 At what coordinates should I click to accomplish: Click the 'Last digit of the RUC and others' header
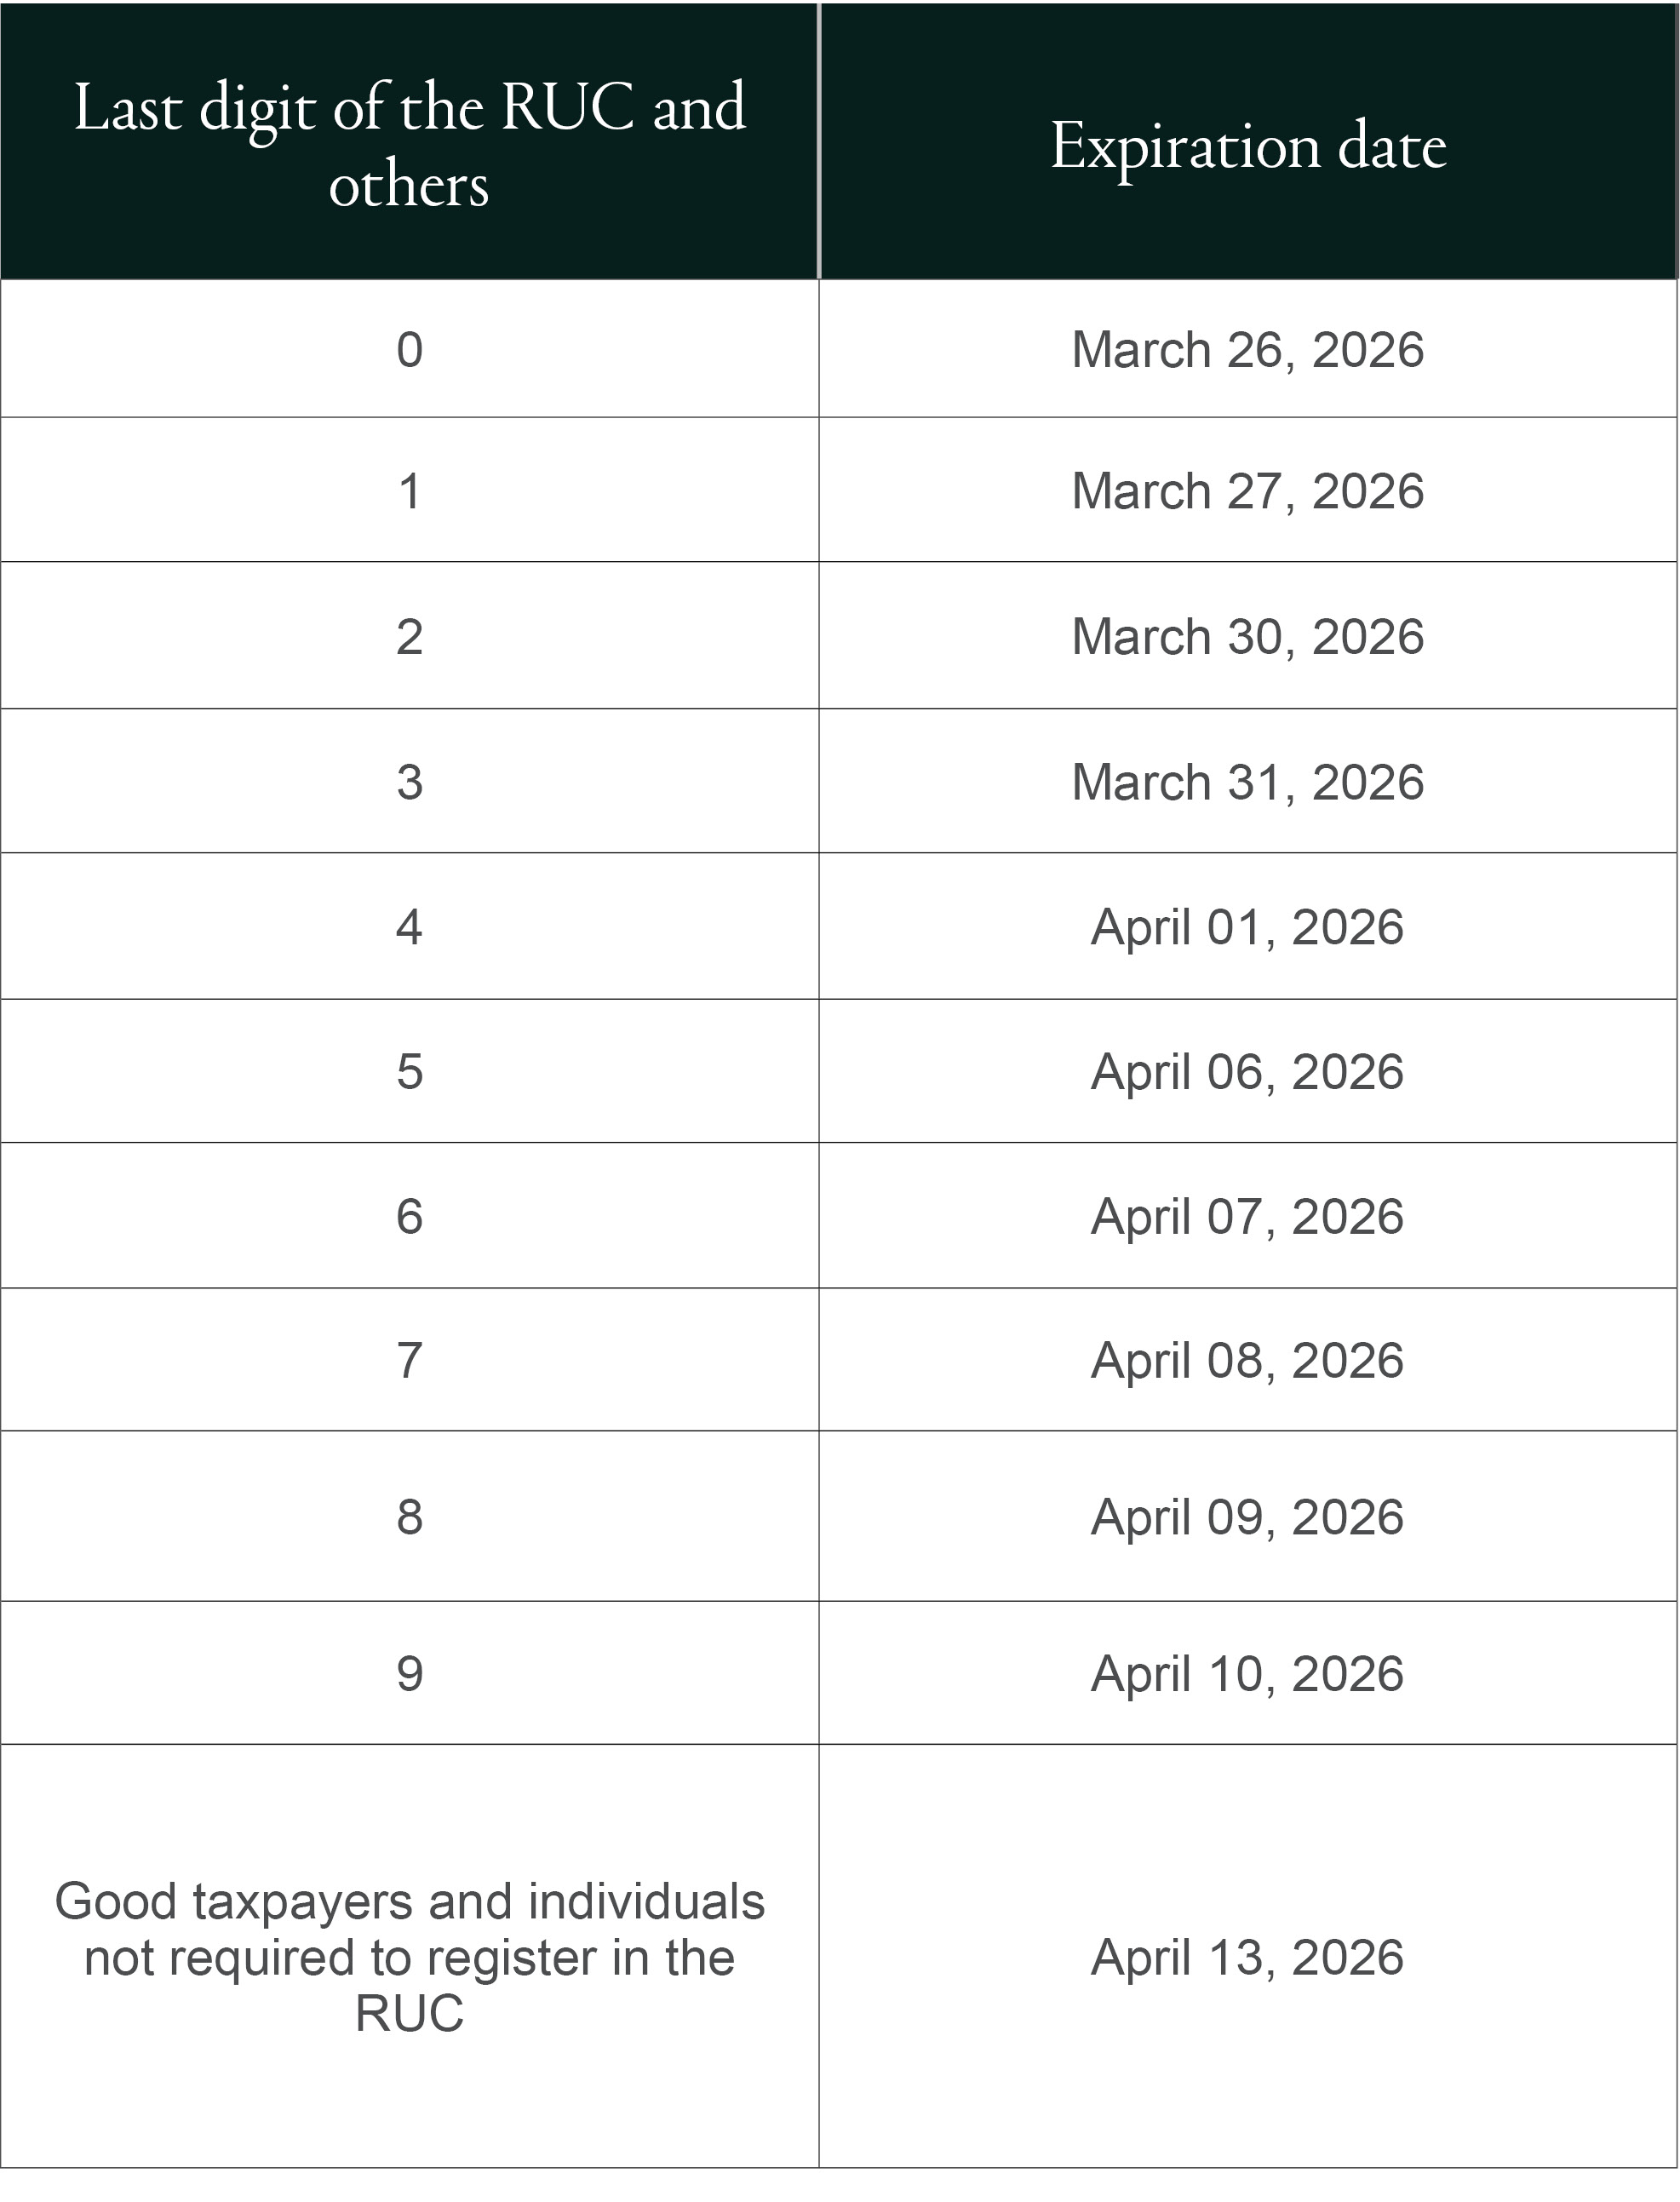pyautogui.click(x=409, y=142)
